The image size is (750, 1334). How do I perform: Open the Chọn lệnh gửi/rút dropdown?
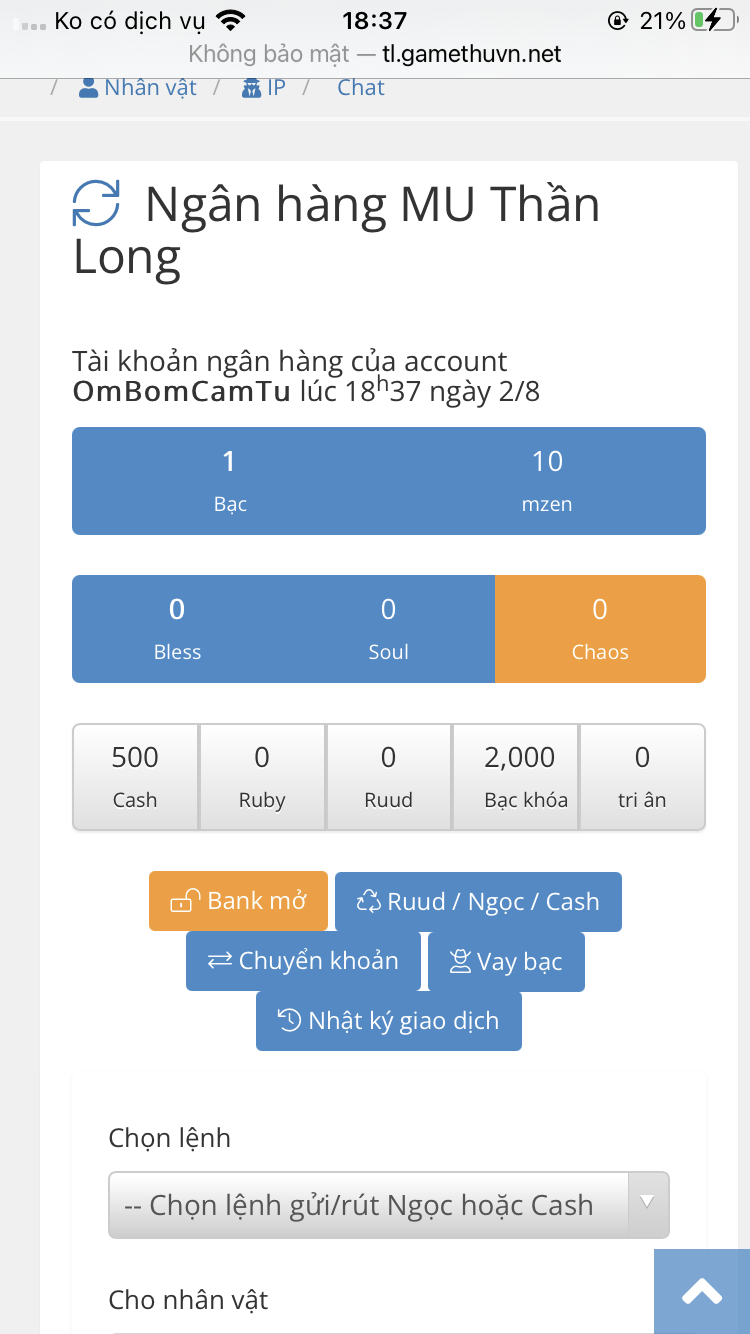[370, 1205]
